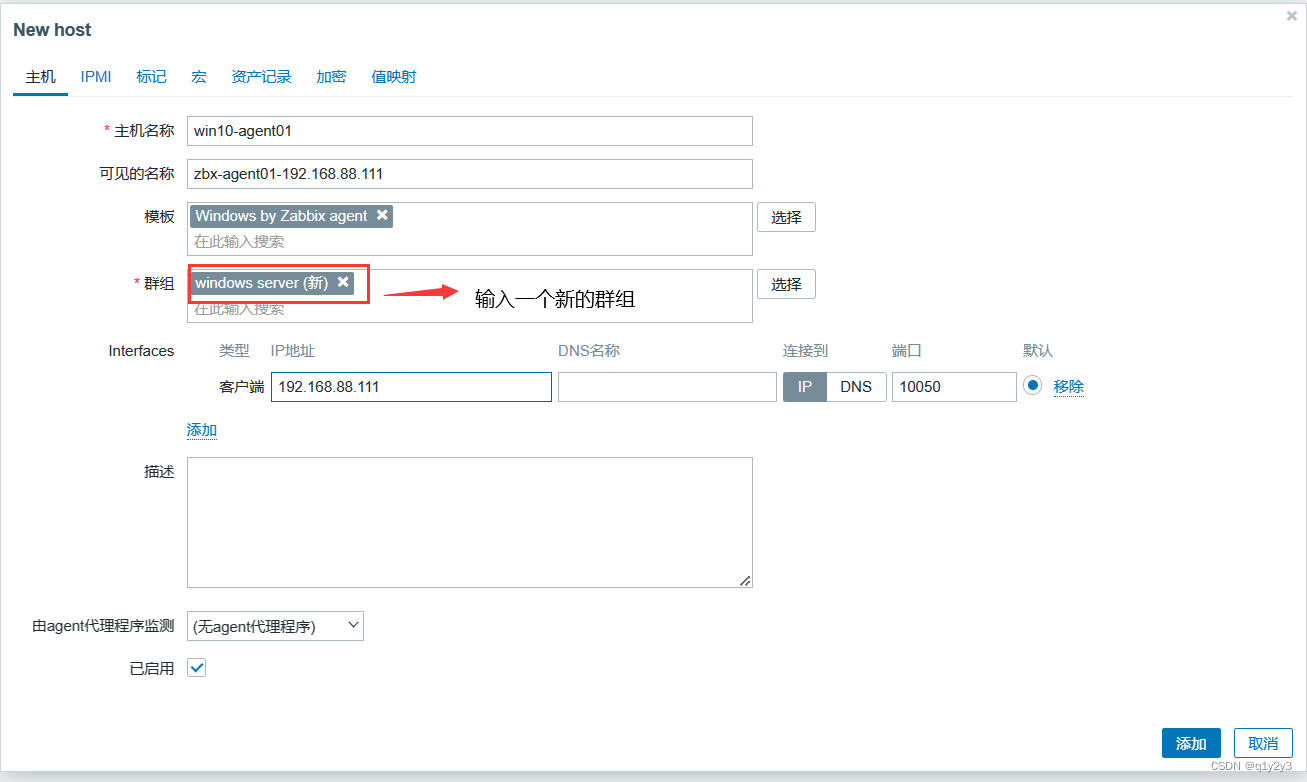
Task: Switch to the 资产记录 tab
Action: pos(261,76)
